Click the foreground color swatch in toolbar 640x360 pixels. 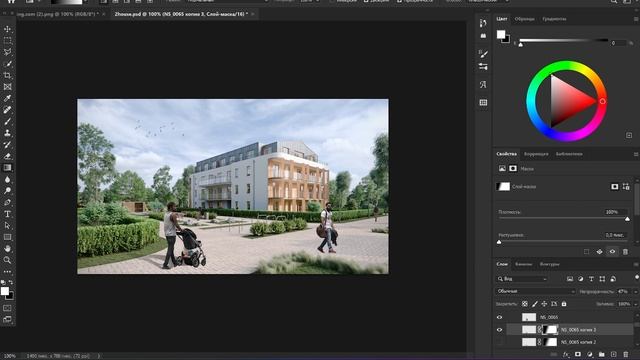pos(5,291)
